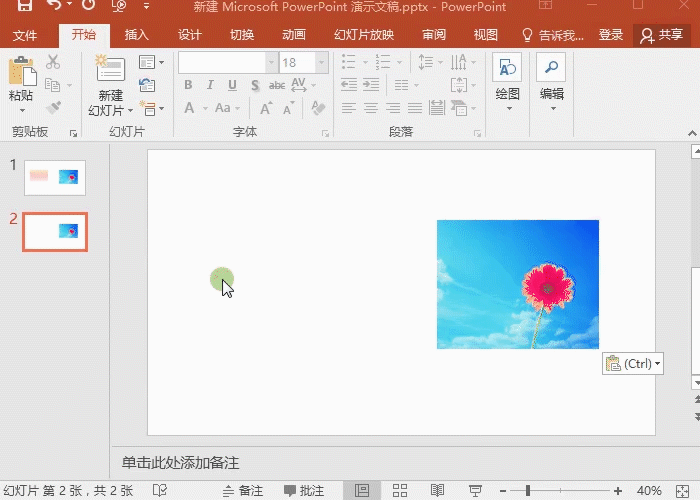Toggle the Notes button in status bar
This screenshot has height=500, width=700.
[243, 491]
